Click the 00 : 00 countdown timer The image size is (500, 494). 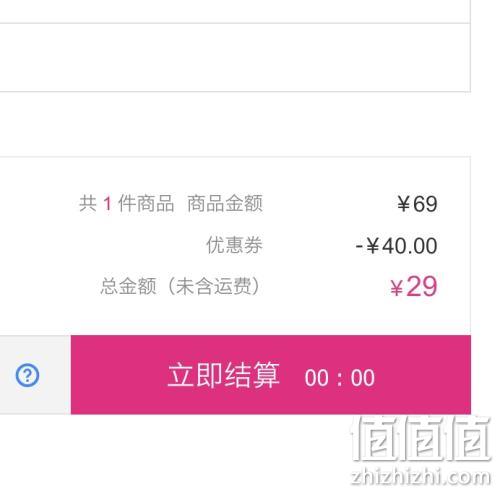339,378
